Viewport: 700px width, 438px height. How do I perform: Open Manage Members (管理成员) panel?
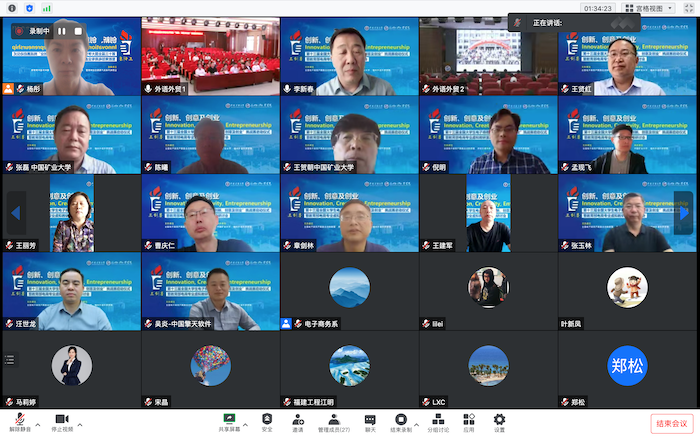coord(334,421)
